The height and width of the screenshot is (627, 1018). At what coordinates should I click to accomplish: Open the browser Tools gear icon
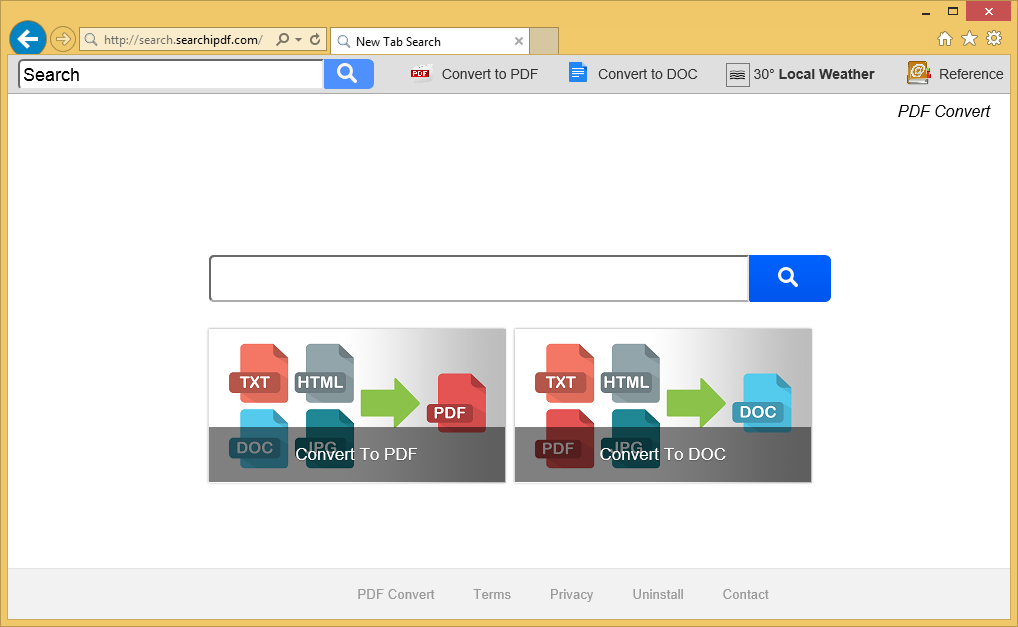click(994, 39)
